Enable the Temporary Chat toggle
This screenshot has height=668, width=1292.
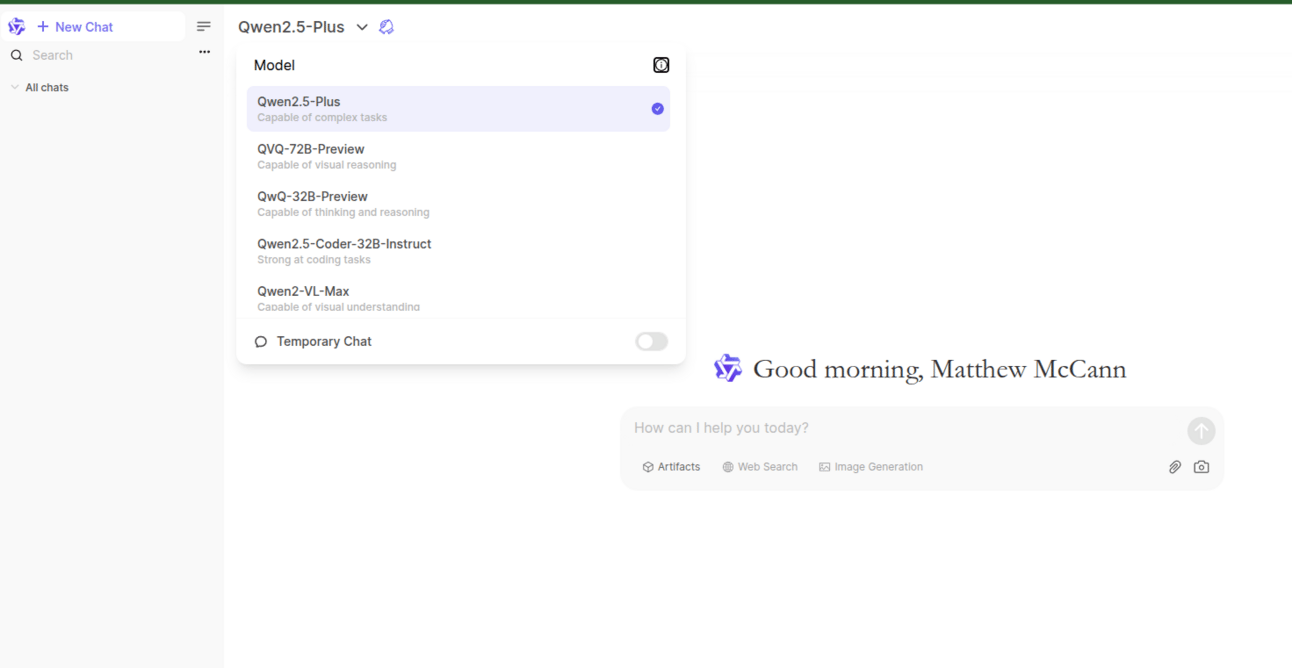pyautogui.click(x=651, y=342)
